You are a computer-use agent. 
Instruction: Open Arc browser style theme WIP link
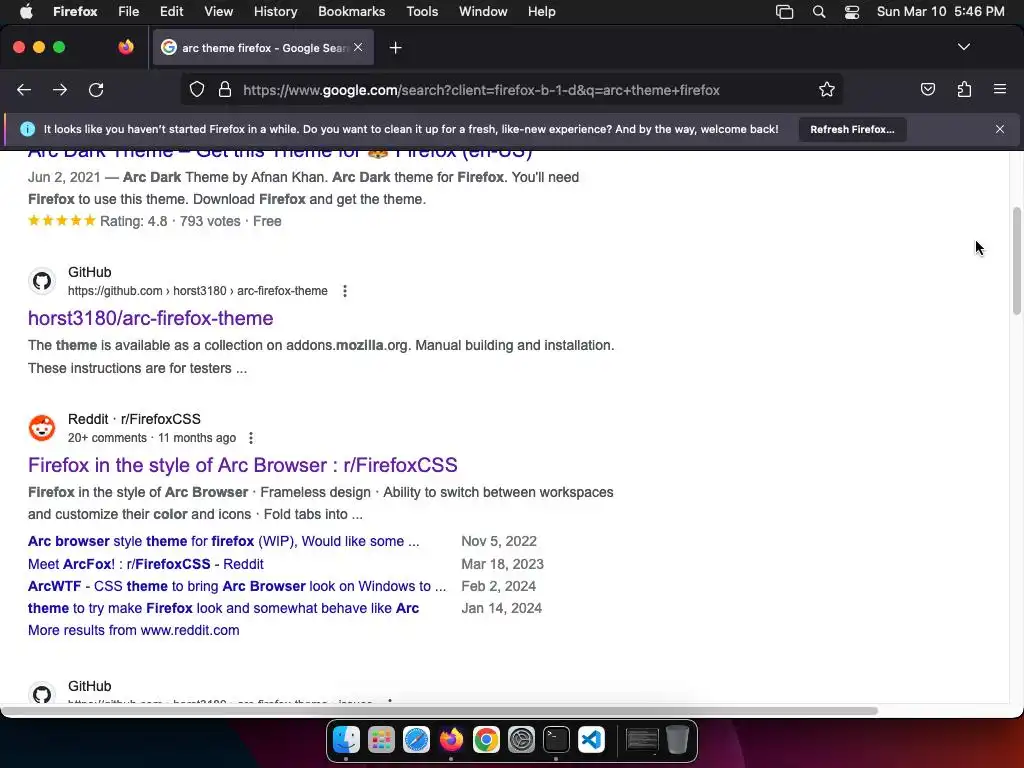(x=224, y=541)
